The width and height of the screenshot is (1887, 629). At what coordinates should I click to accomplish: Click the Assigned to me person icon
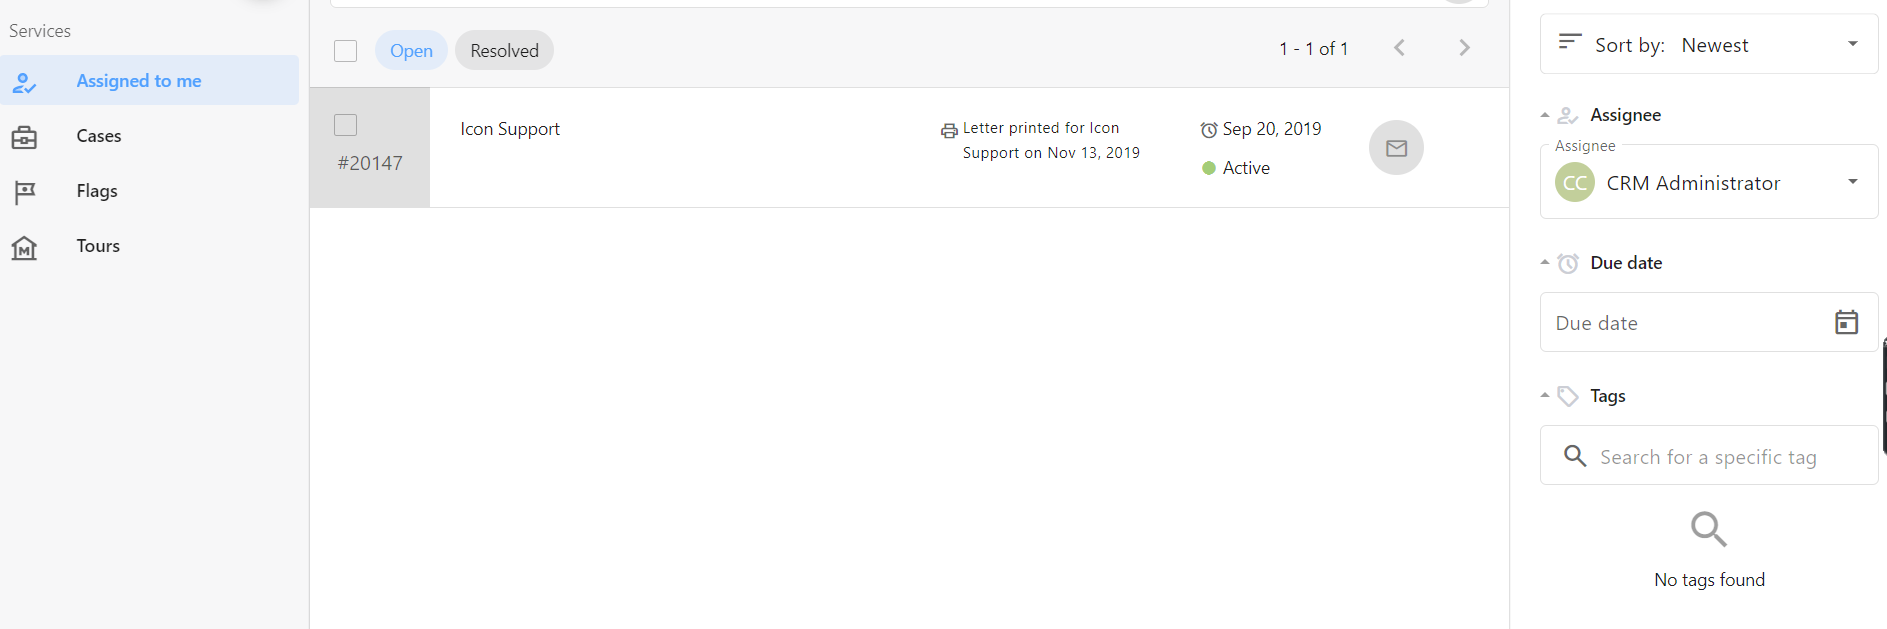(x=24, y=83)
